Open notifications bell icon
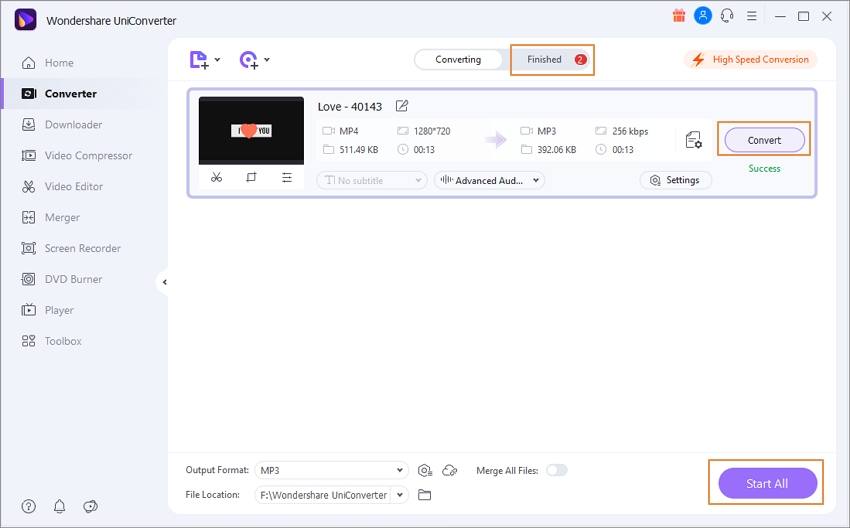 pos(60,506)
